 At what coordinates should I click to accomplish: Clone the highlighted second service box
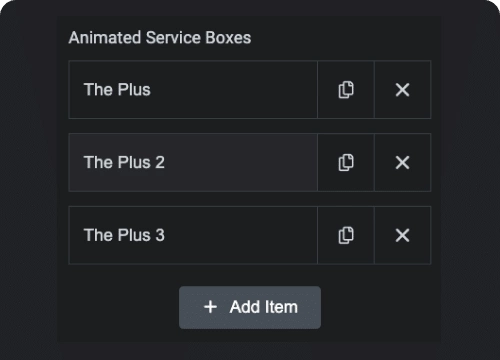(x=346, y=163)
